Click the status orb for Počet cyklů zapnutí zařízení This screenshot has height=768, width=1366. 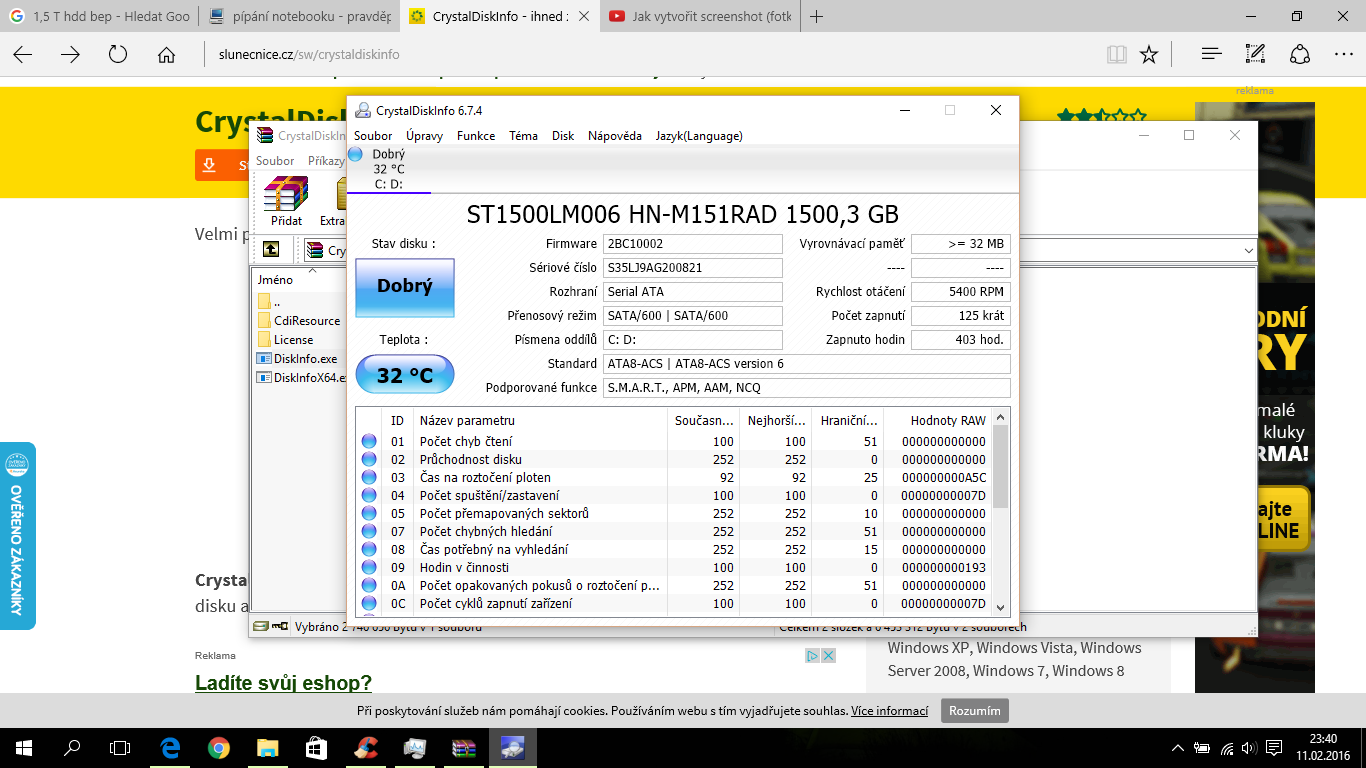tap(369, 603)
